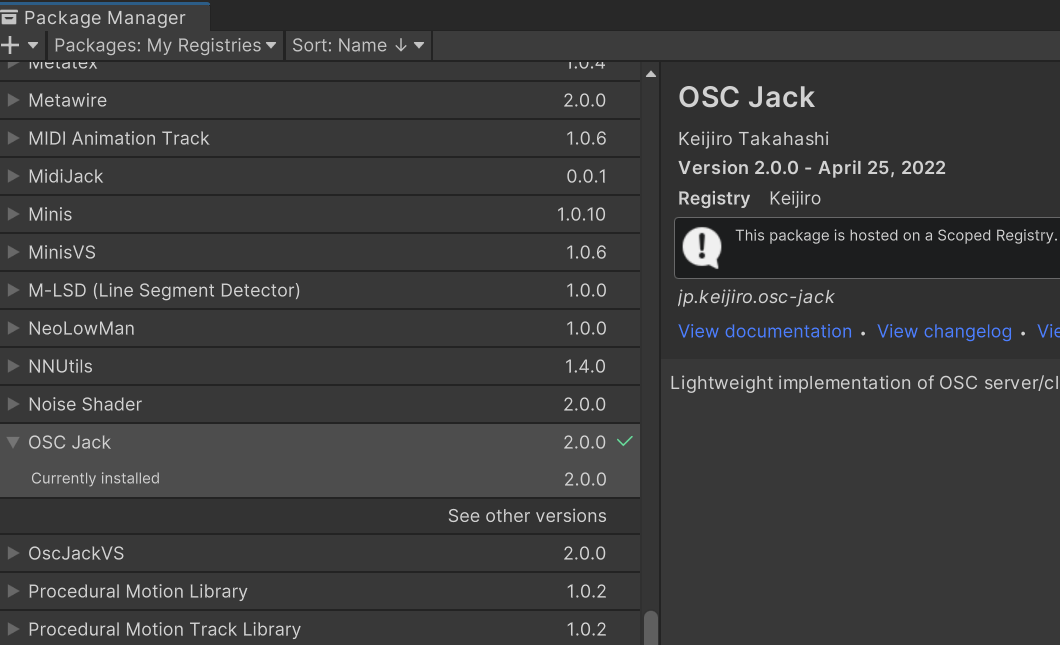Click the add package plus icon

point(11,45)
